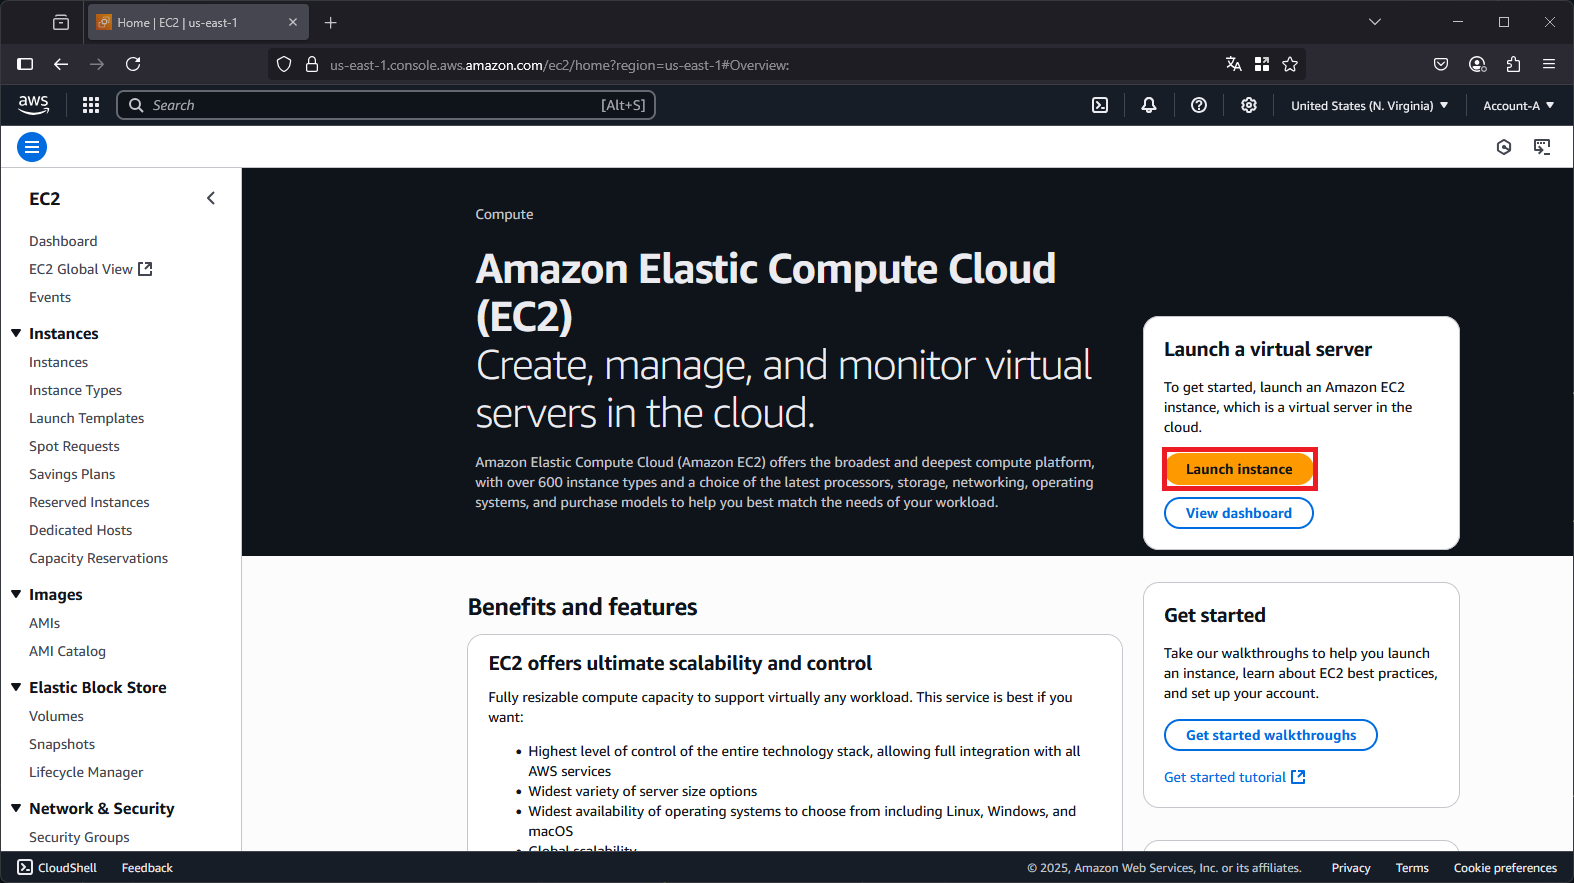The height and width of the screenshot is (883, 1574).
Task: Click the clock-shaped icon below the AWS header
Action: 1504,147
